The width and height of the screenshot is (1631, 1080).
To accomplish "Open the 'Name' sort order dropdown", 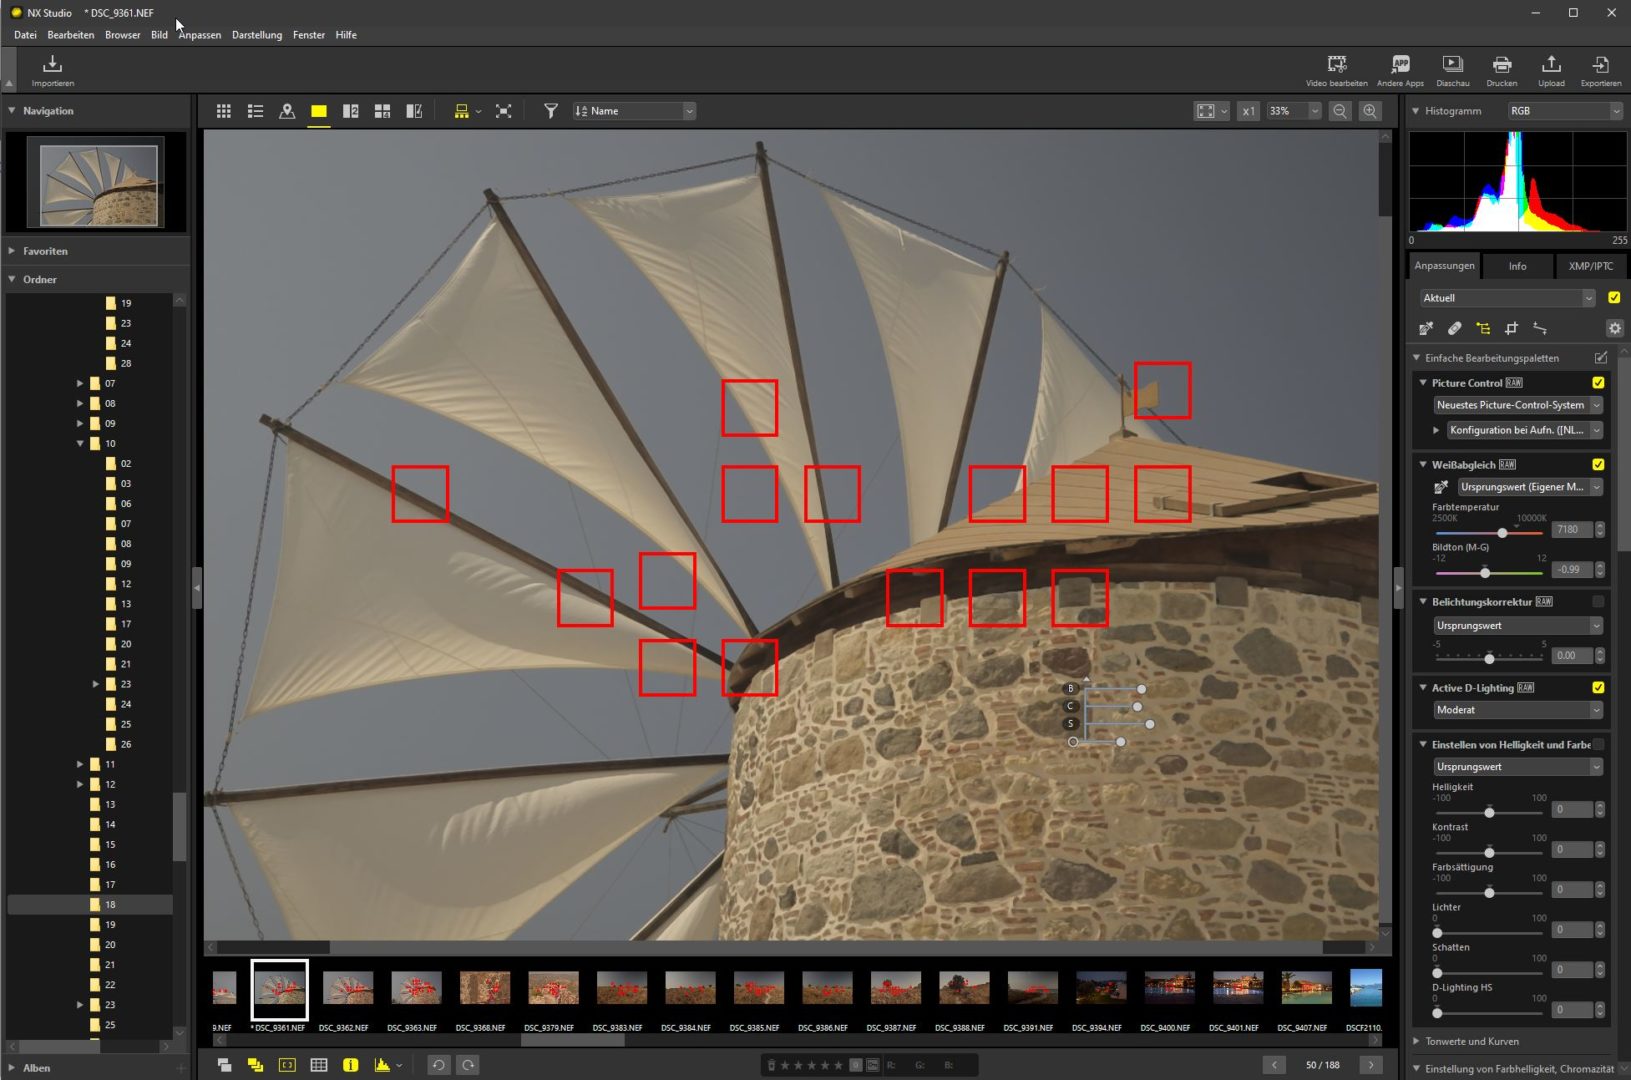I will pyautogui.click(x=633, y=111).
